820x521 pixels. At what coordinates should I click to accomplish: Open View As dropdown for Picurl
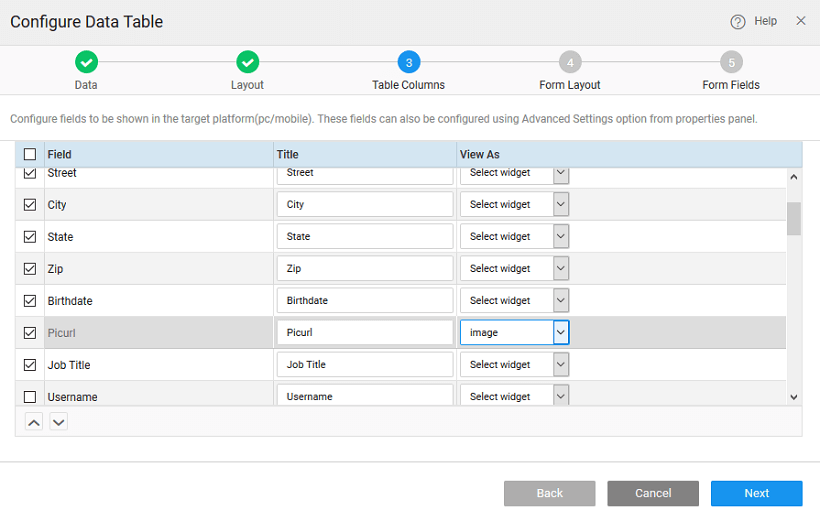[x=561, y=332]
